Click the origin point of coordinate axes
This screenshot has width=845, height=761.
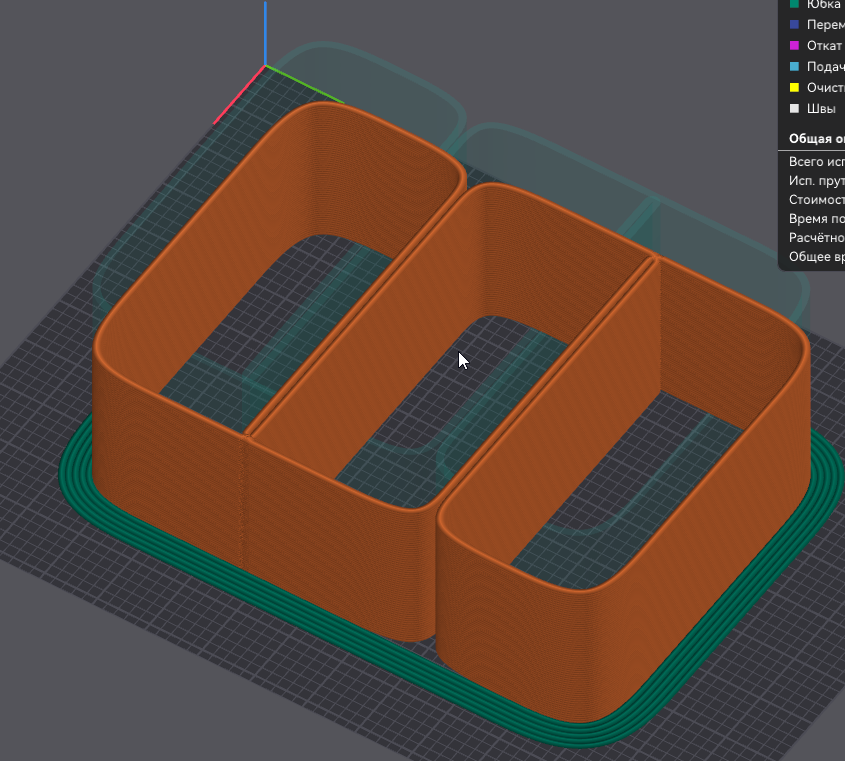(265, 66)
